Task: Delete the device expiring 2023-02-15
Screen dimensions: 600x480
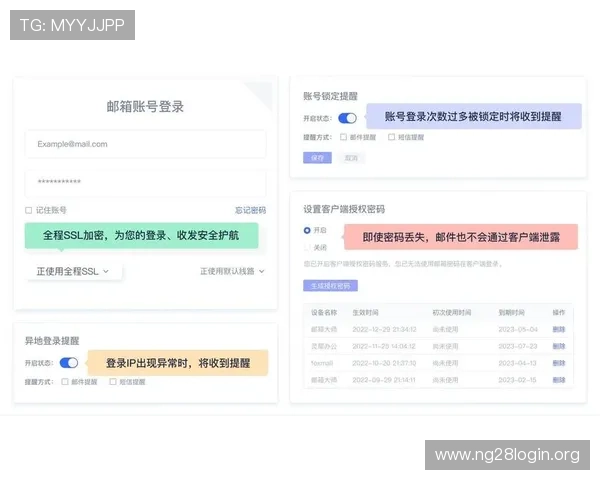Action: (x=559, y=380)
